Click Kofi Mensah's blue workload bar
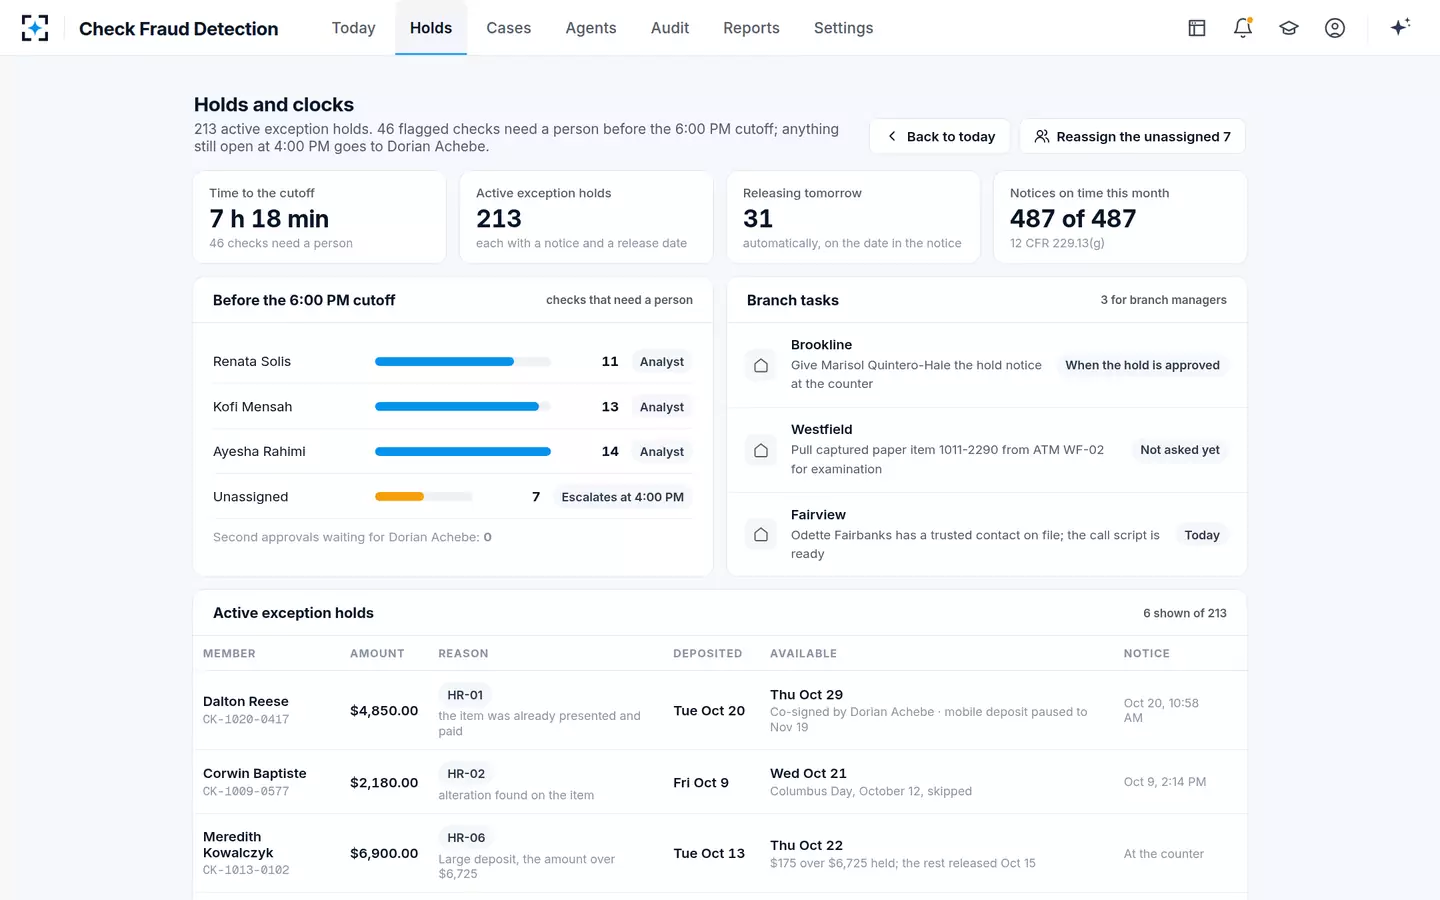 coord(457,407)
